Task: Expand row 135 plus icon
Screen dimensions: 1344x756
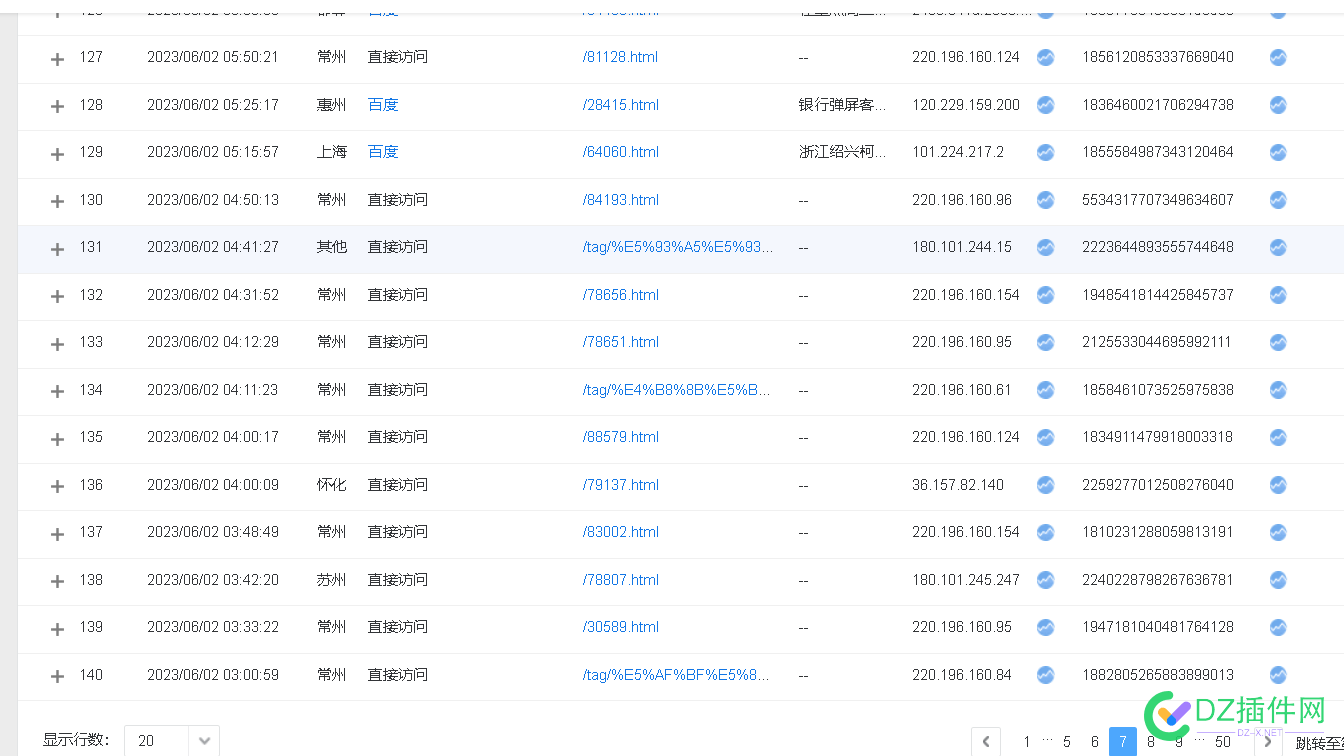Action: click(x=57, y=439)
